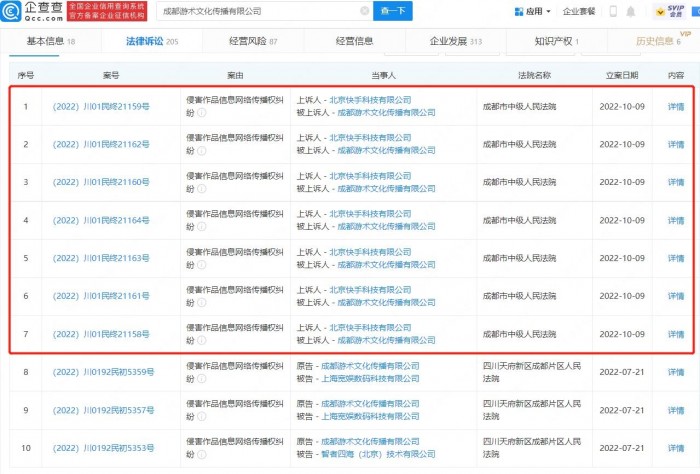Switch to 法律诉讼 tab
700x474 pixels.
(152, 42)
